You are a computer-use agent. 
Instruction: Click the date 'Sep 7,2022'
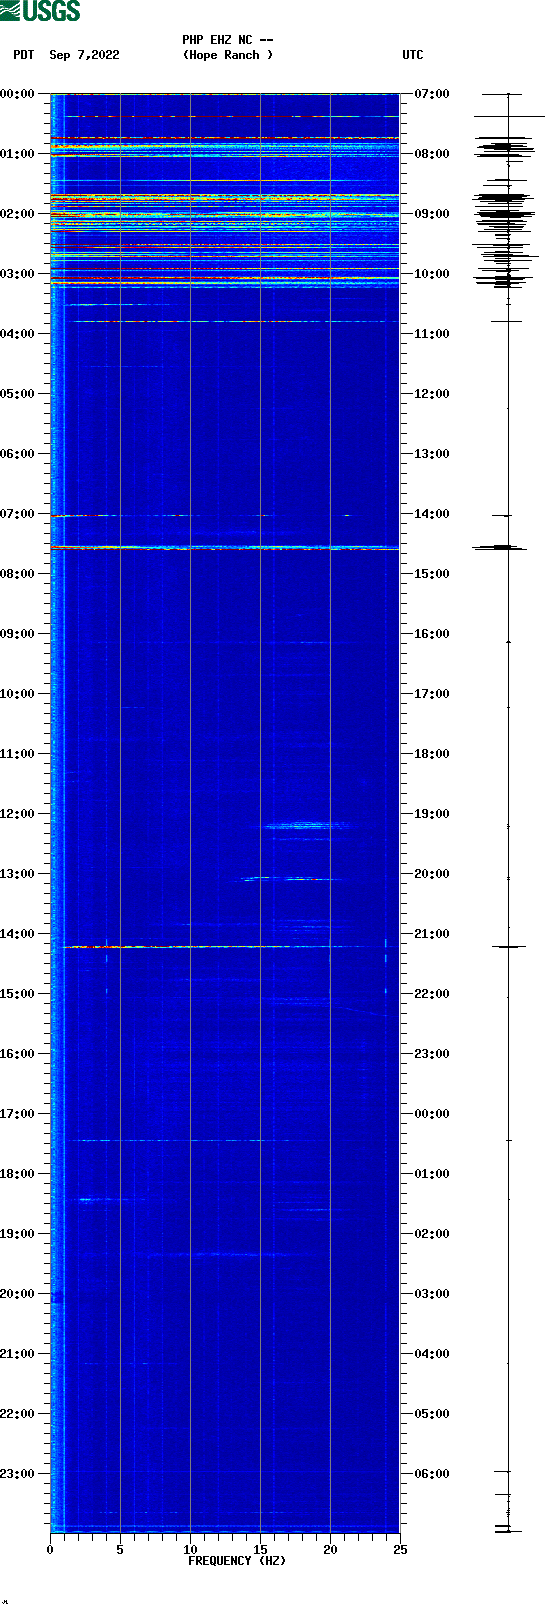84,55
